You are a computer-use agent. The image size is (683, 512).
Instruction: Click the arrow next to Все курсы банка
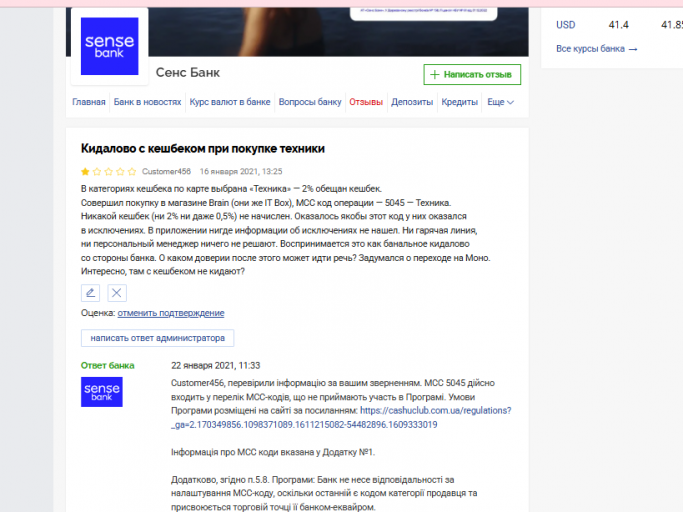coord(633,49)
